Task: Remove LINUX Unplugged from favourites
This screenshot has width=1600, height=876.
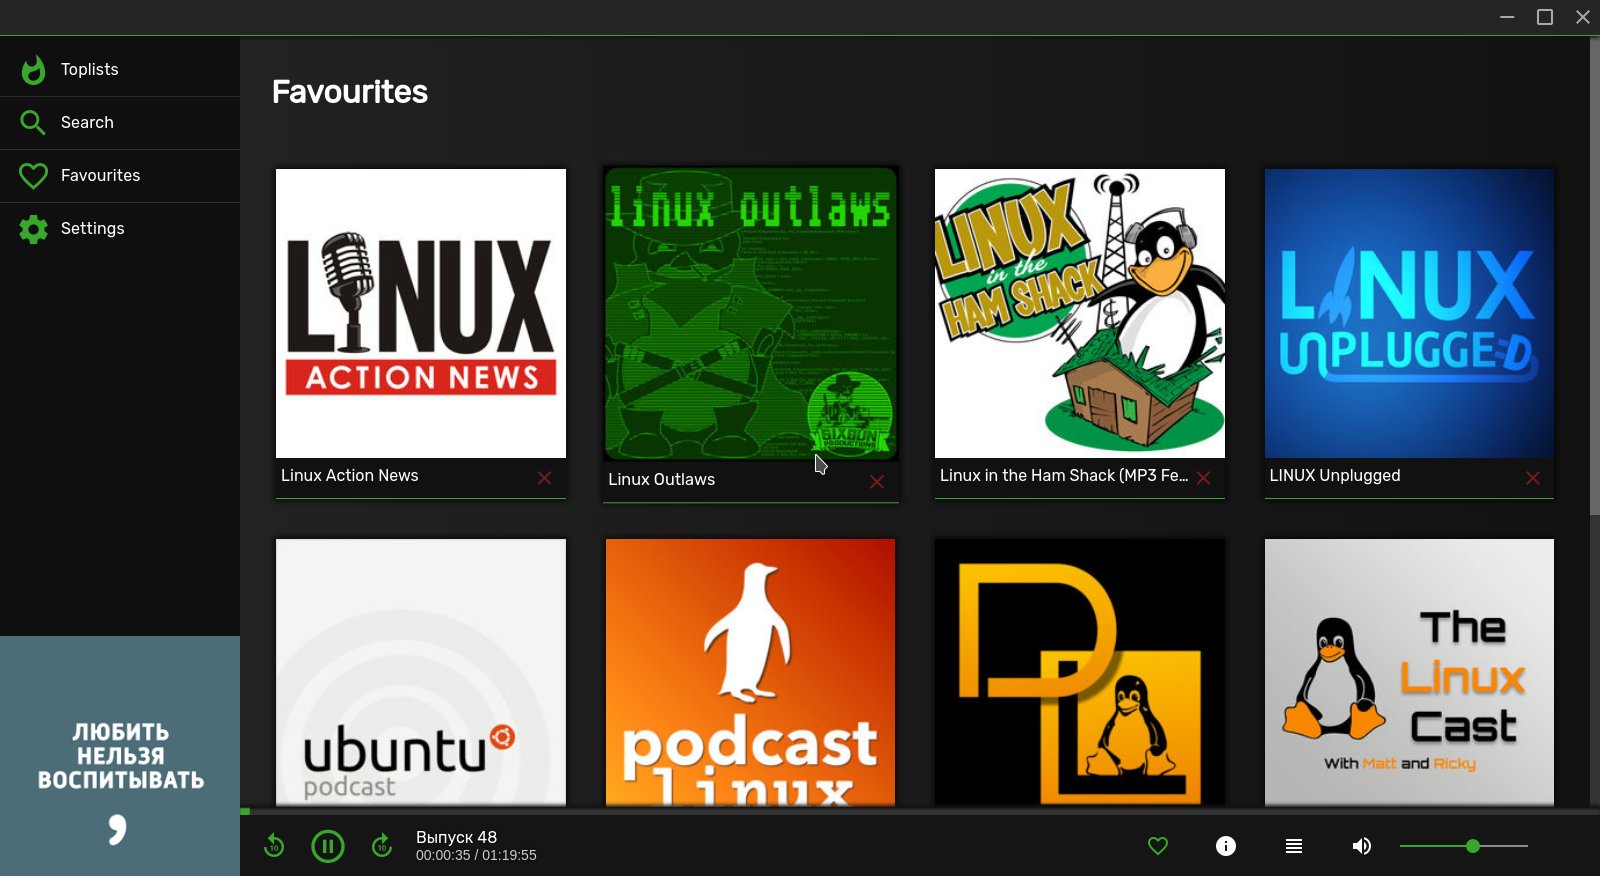Action: pyautogui.click(x=1533, y=478)
